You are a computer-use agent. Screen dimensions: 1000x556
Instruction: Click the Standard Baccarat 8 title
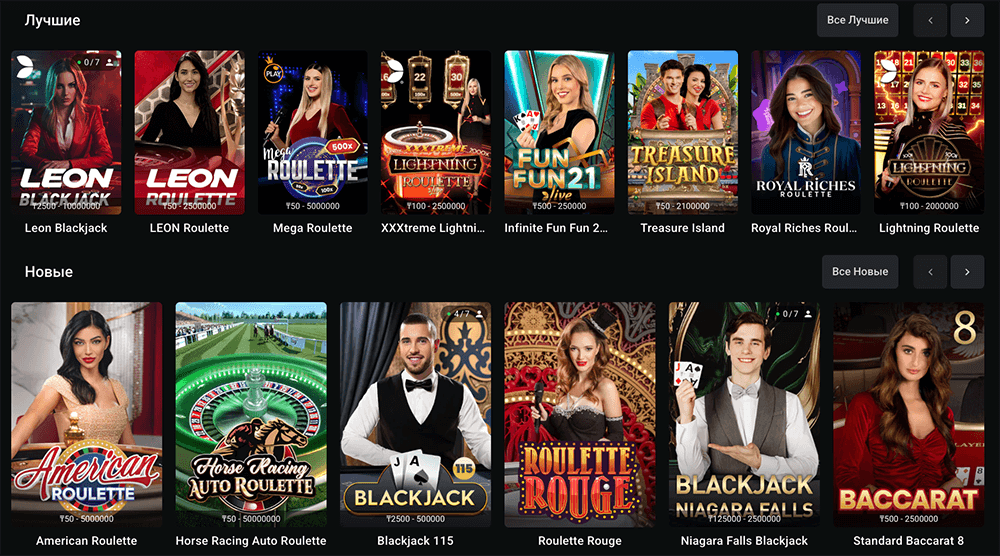pyautogui.click(x=908, y=541)
